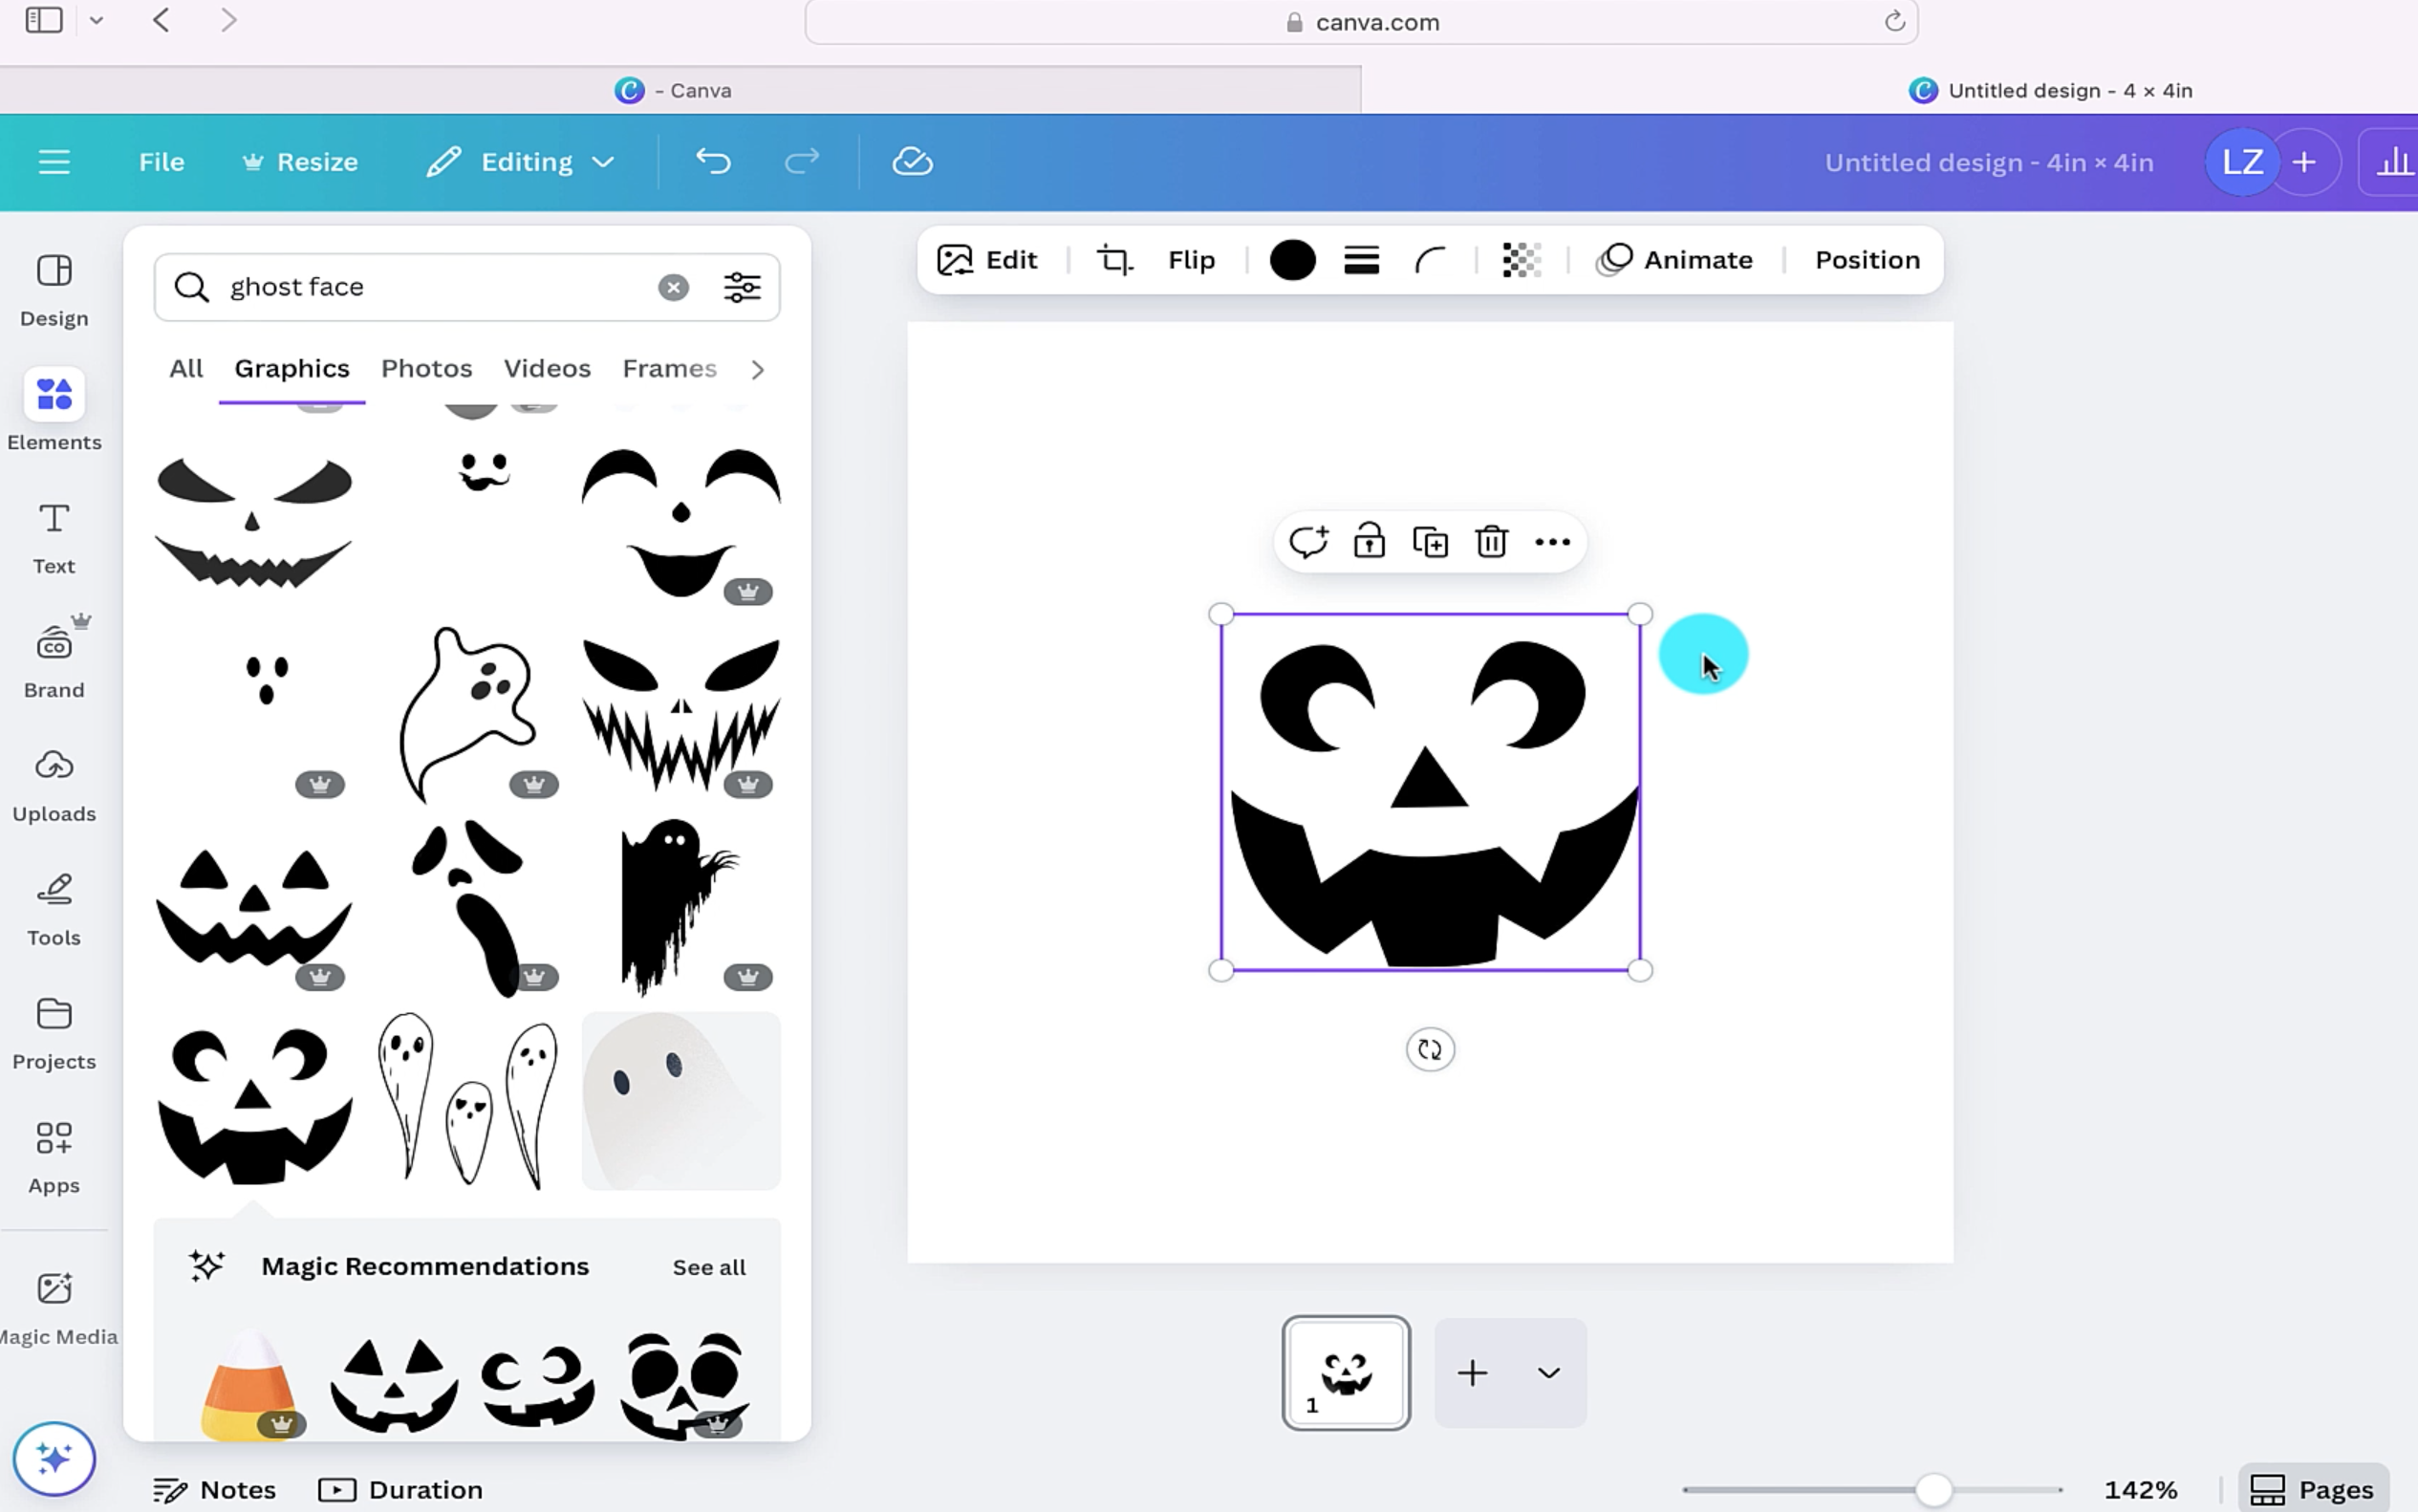Expand more search category tabs with the chevron
Screen dimensions: 2418x1512
coord(757,369)
